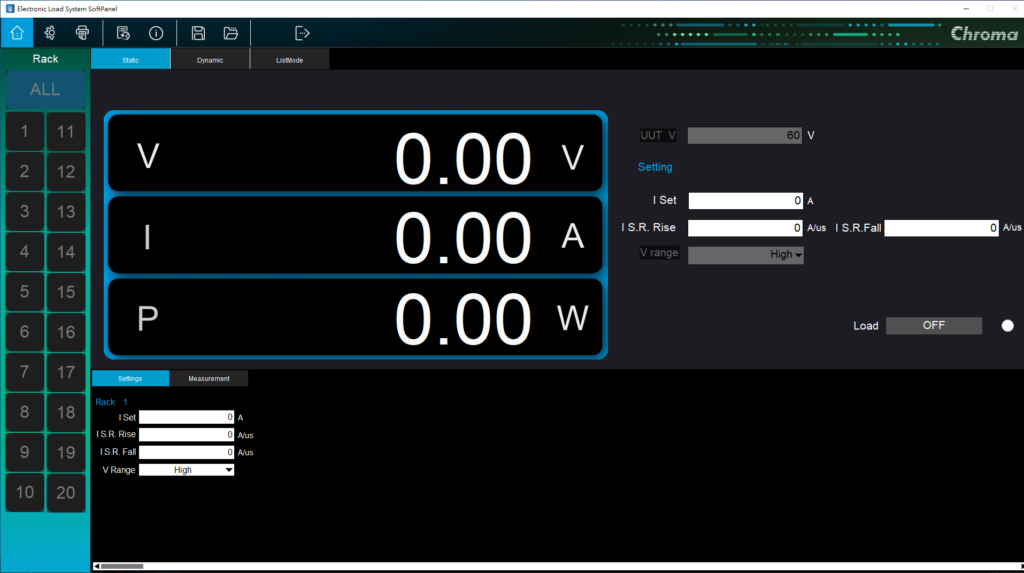Click the voltage 0.00 V readout
Image resolution: width=1024 pixels, height=573 pixels.
coord(355,154)
